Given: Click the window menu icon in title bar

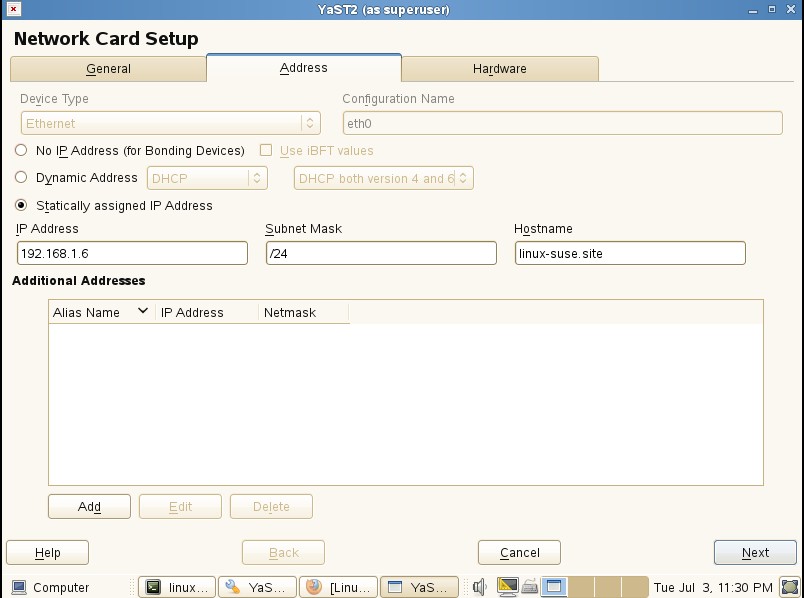Looking at the screenshot, I should coord(13,9).
